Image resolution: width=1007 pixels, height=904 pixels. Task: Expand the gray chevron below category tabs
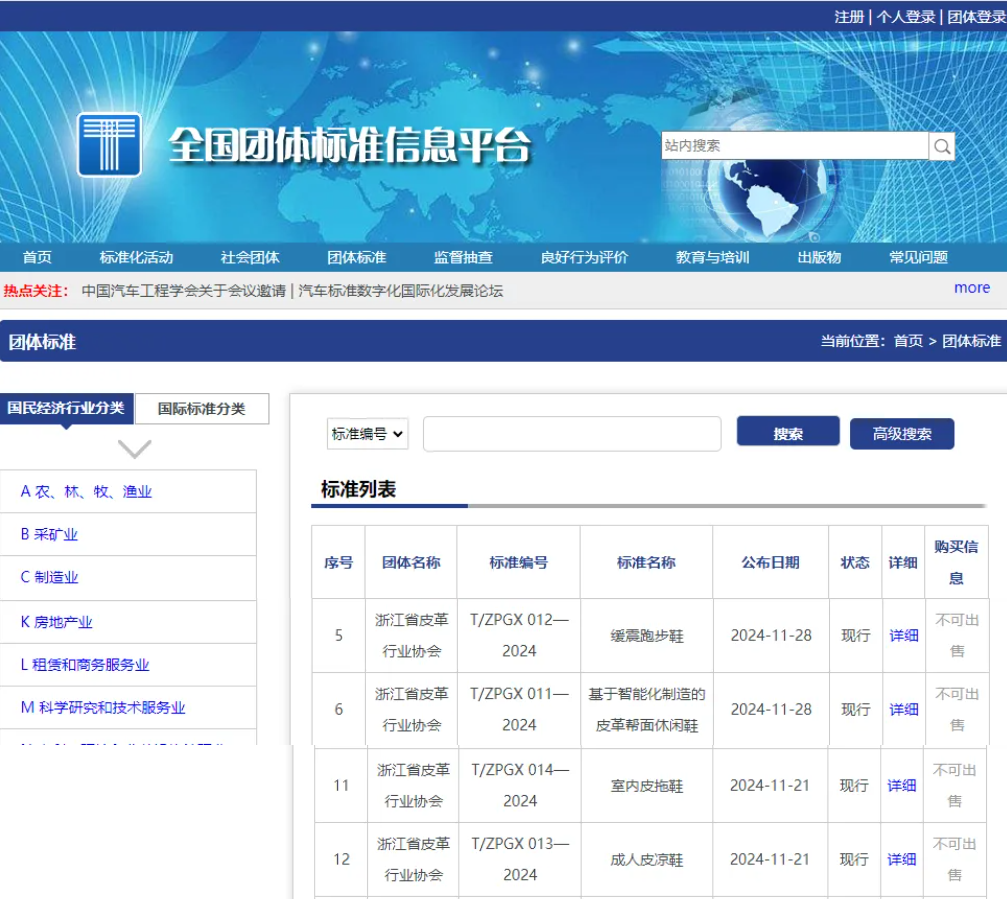(x=134, y=449)
